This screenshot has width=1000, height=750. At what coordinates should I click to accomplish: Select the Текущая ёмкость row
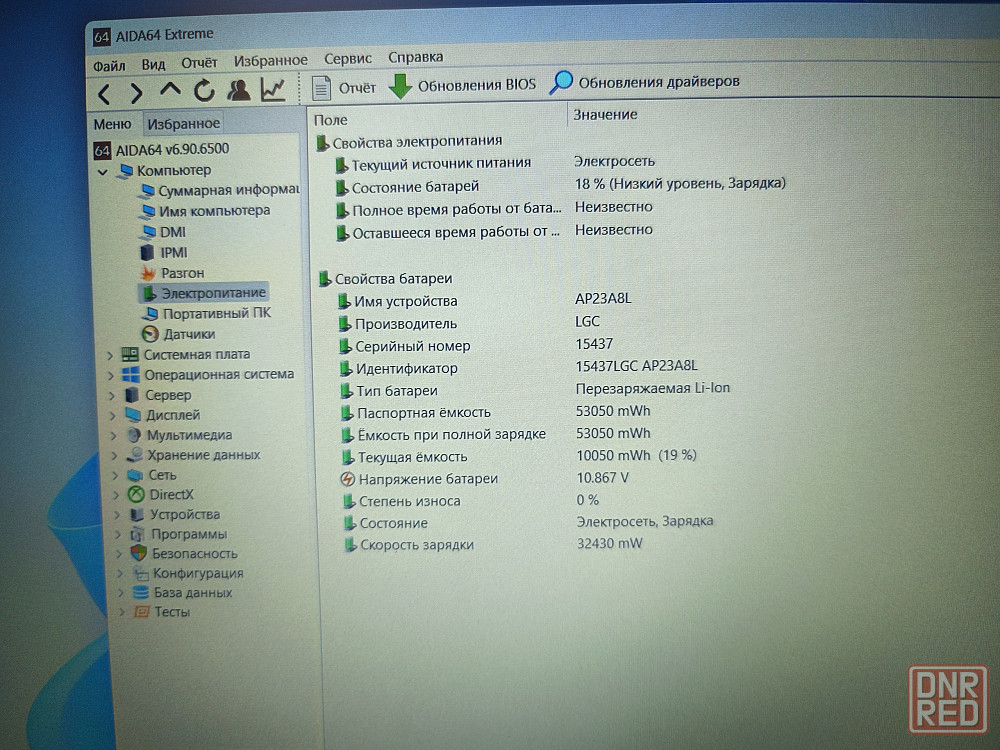(405, 457)
